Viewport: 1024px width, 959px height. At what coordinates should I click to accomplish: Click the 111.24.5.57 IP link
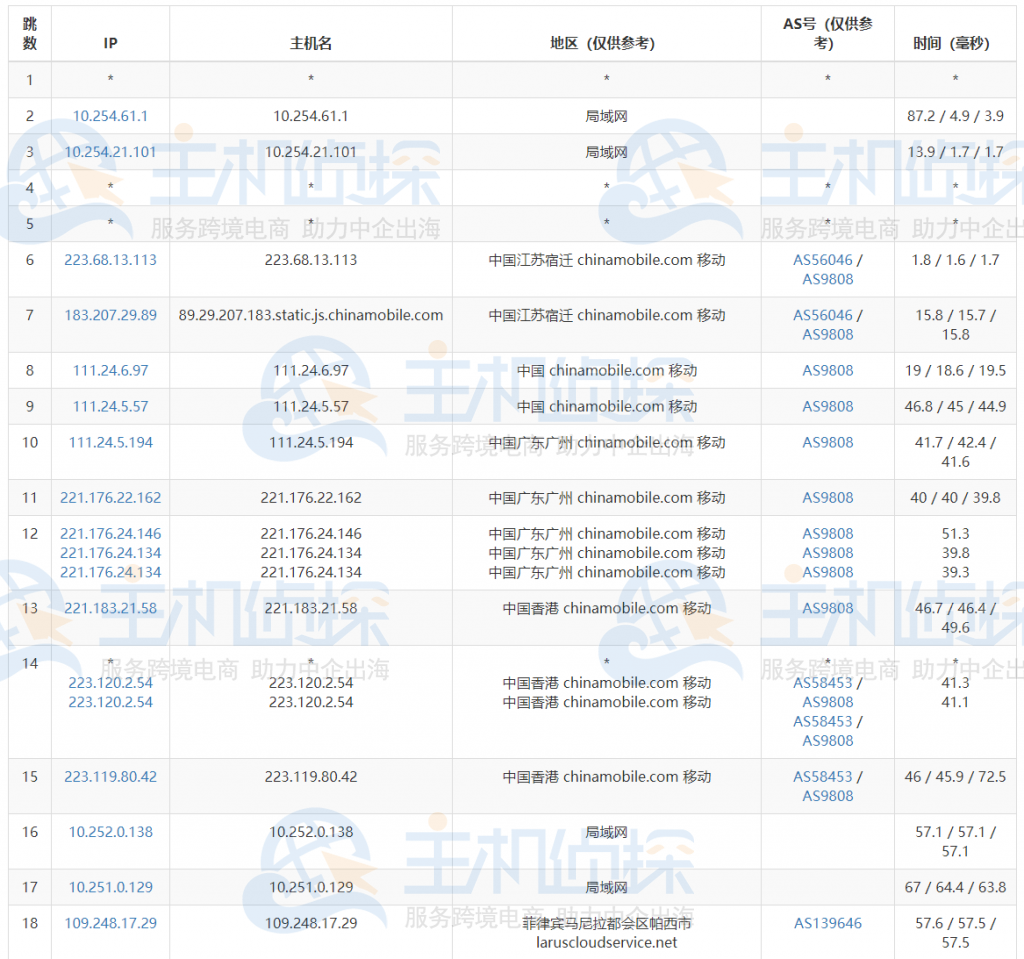[x=110, y=407]
